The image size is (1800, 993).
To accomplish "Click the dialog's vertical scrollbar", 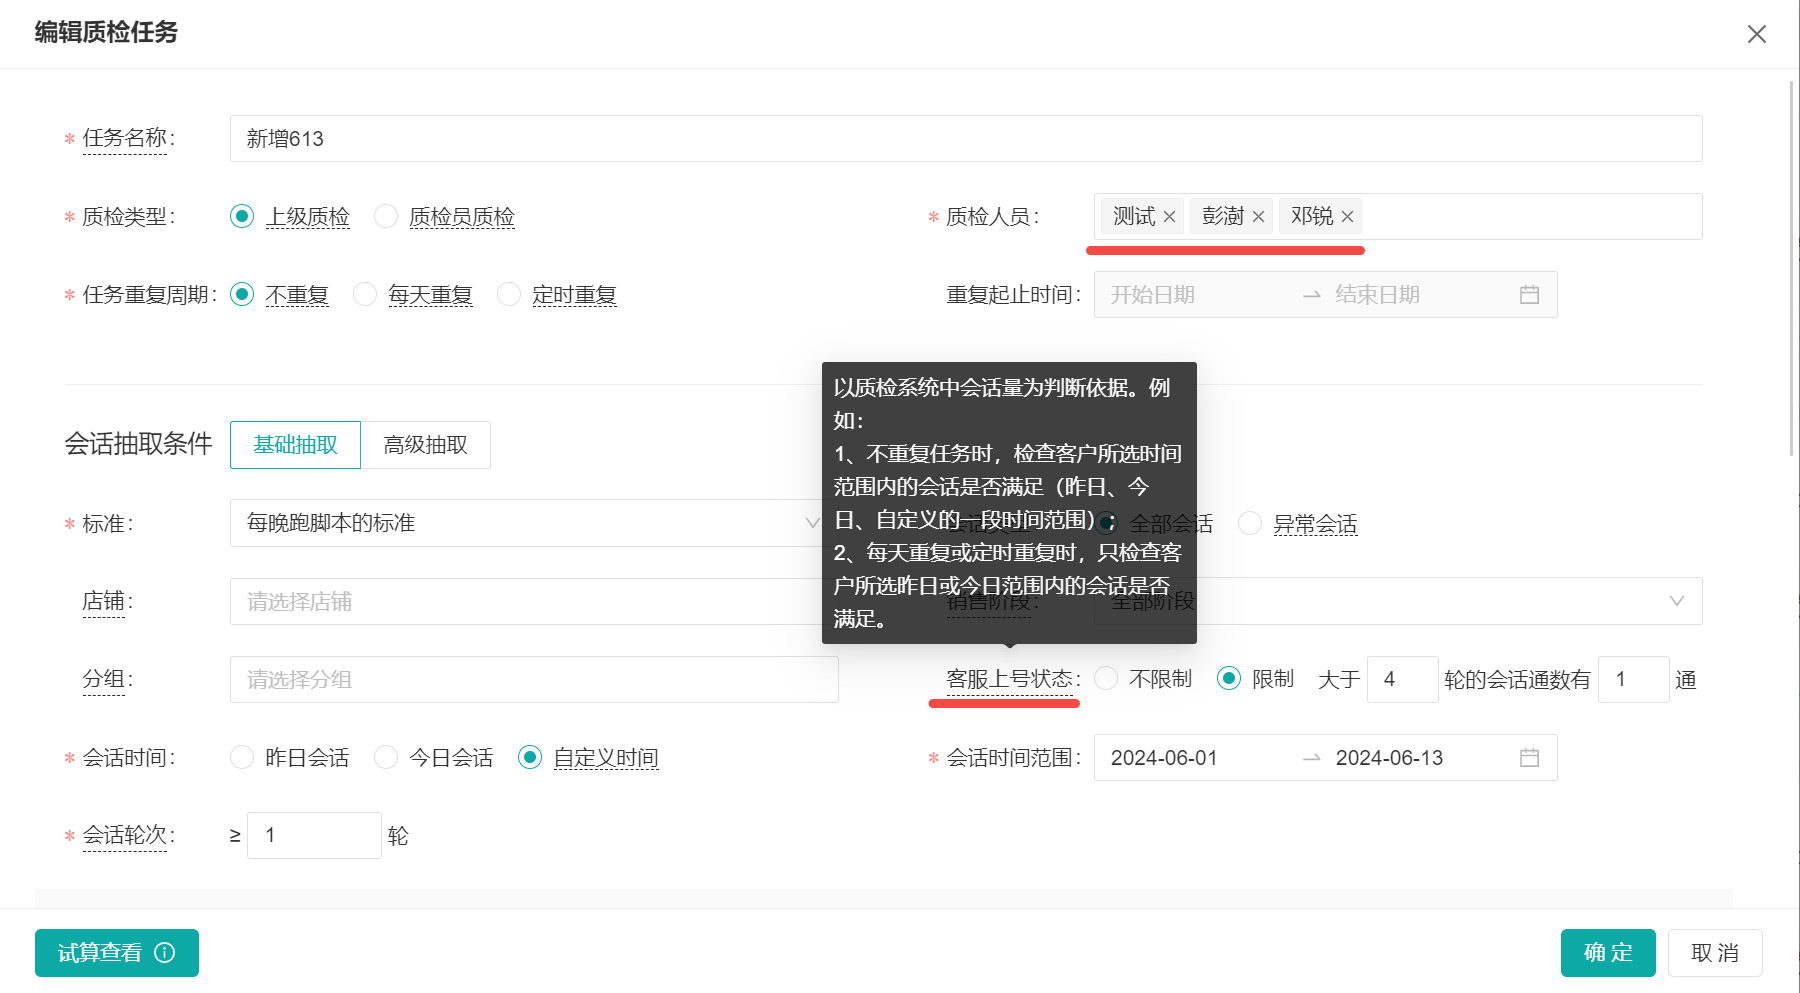I will [1792, 268].
